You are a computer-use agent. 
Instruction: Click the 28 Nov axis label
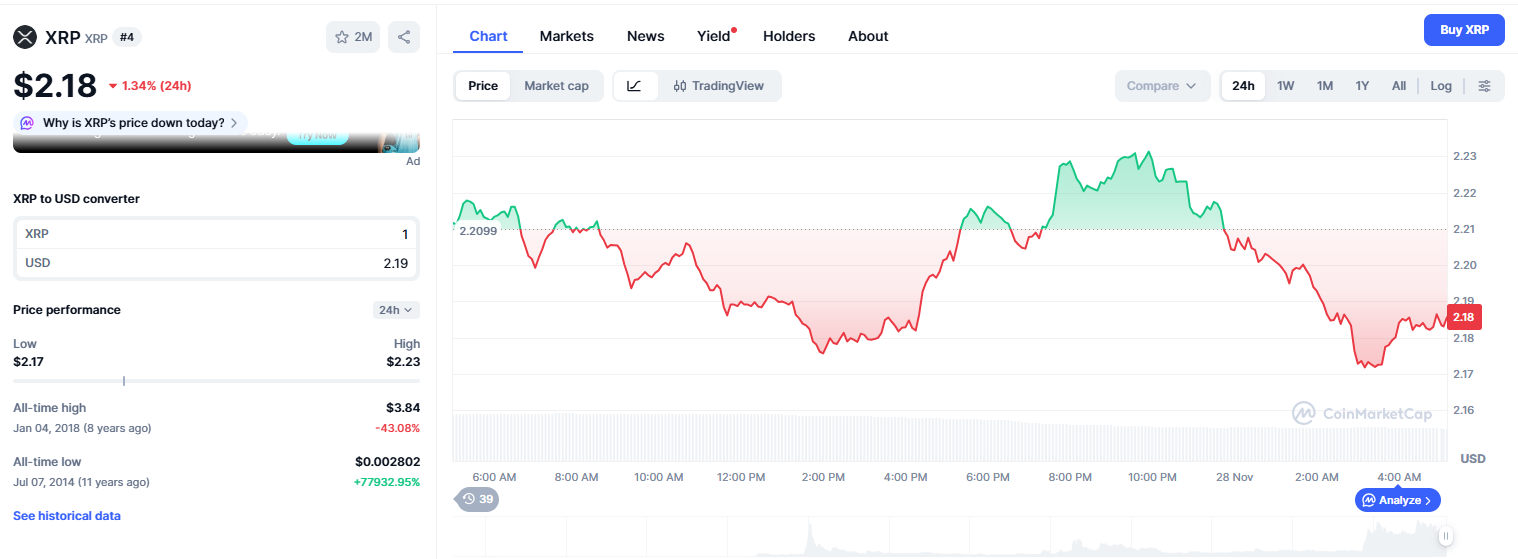(x=1234, y=477)
